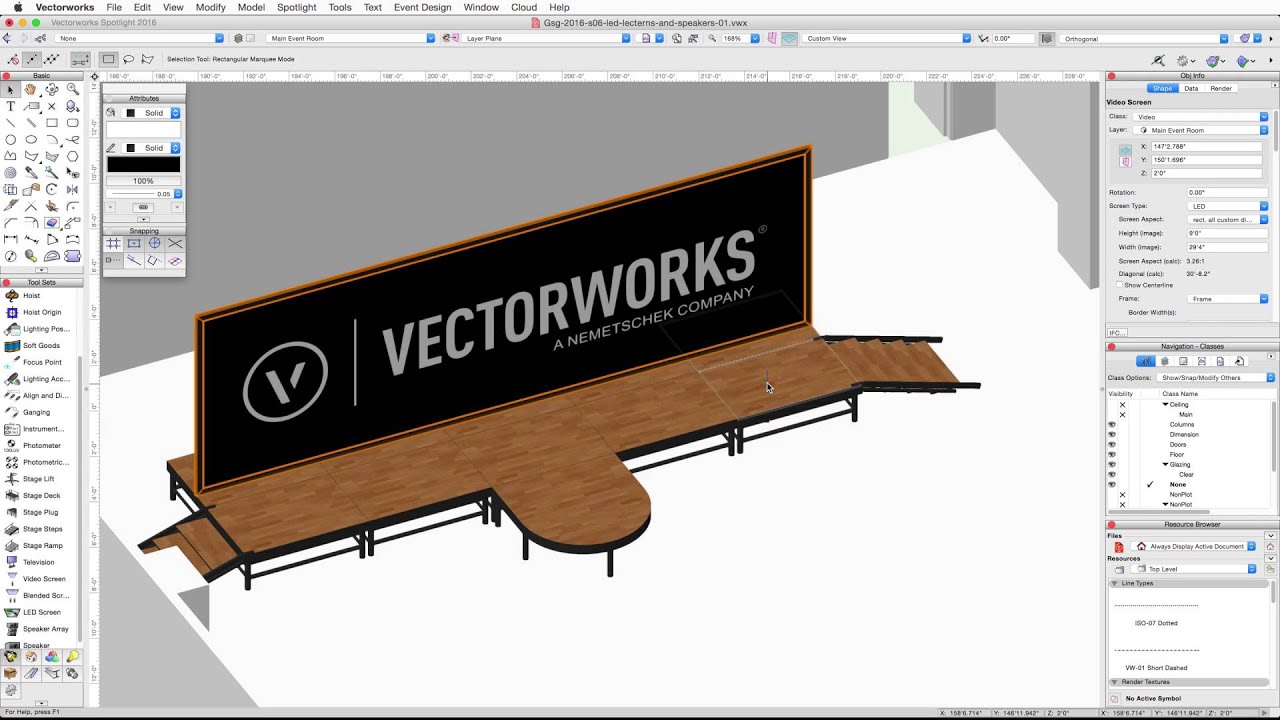The height and width of the screenshot is (720, 1280).
Task: Click the Rotation value field
Action: (x=1228, y=192)
